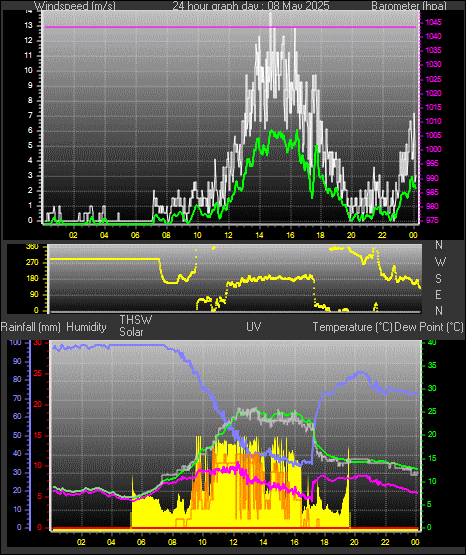Click hour 06 on the bottom graph time axis
Viewport: 466px width, 555px height.
coord(141,542)
